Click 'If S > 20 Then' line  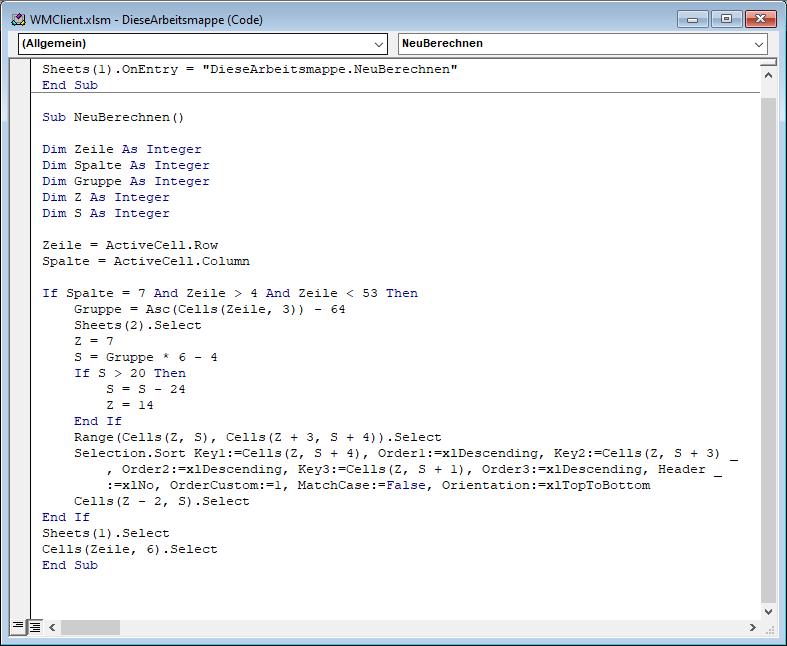point(130,374)
